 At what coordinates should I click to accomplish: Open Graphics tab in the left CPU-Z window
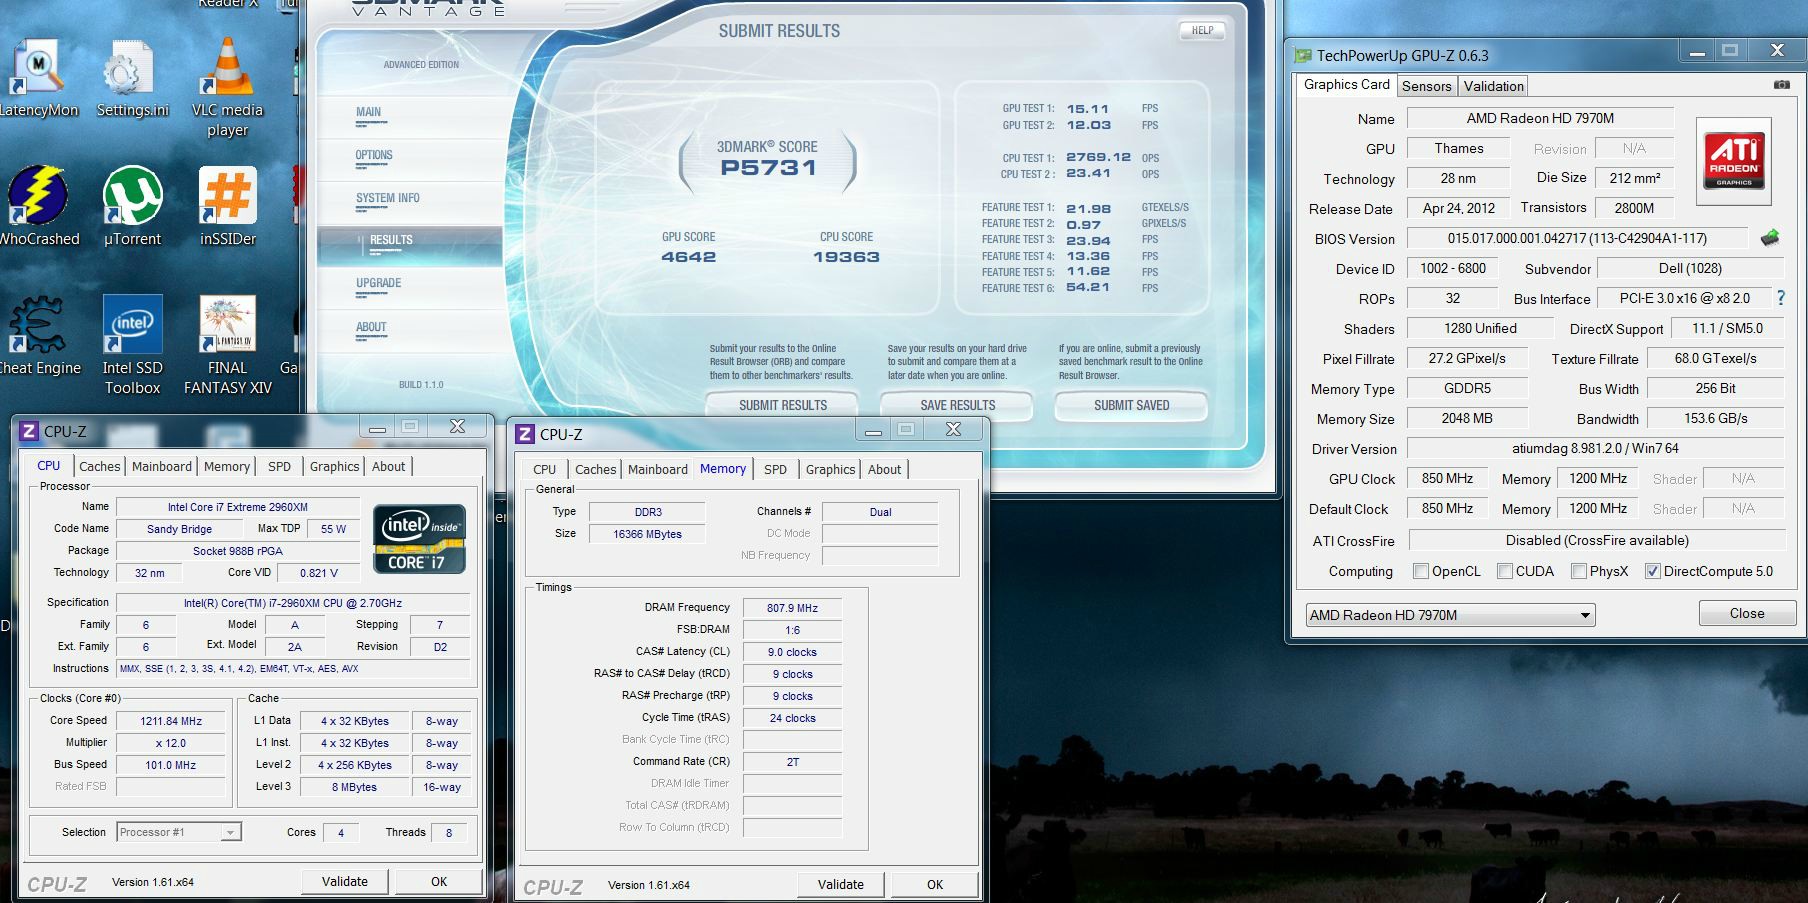(334, 466)
